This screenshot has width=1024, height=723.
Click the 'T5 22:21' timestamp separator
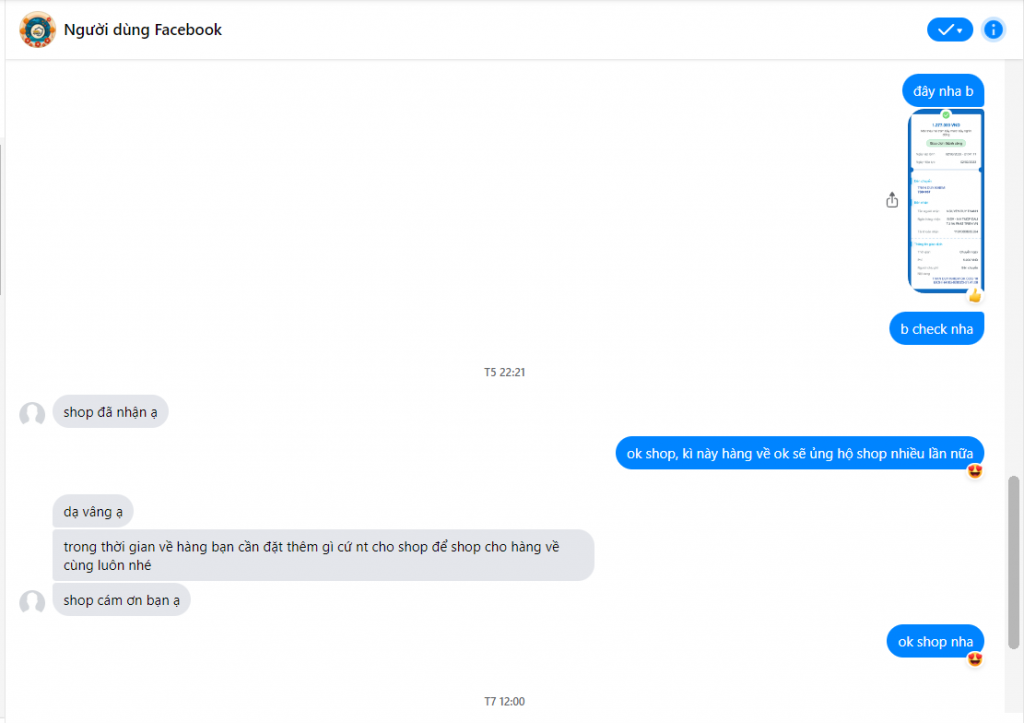504,372
